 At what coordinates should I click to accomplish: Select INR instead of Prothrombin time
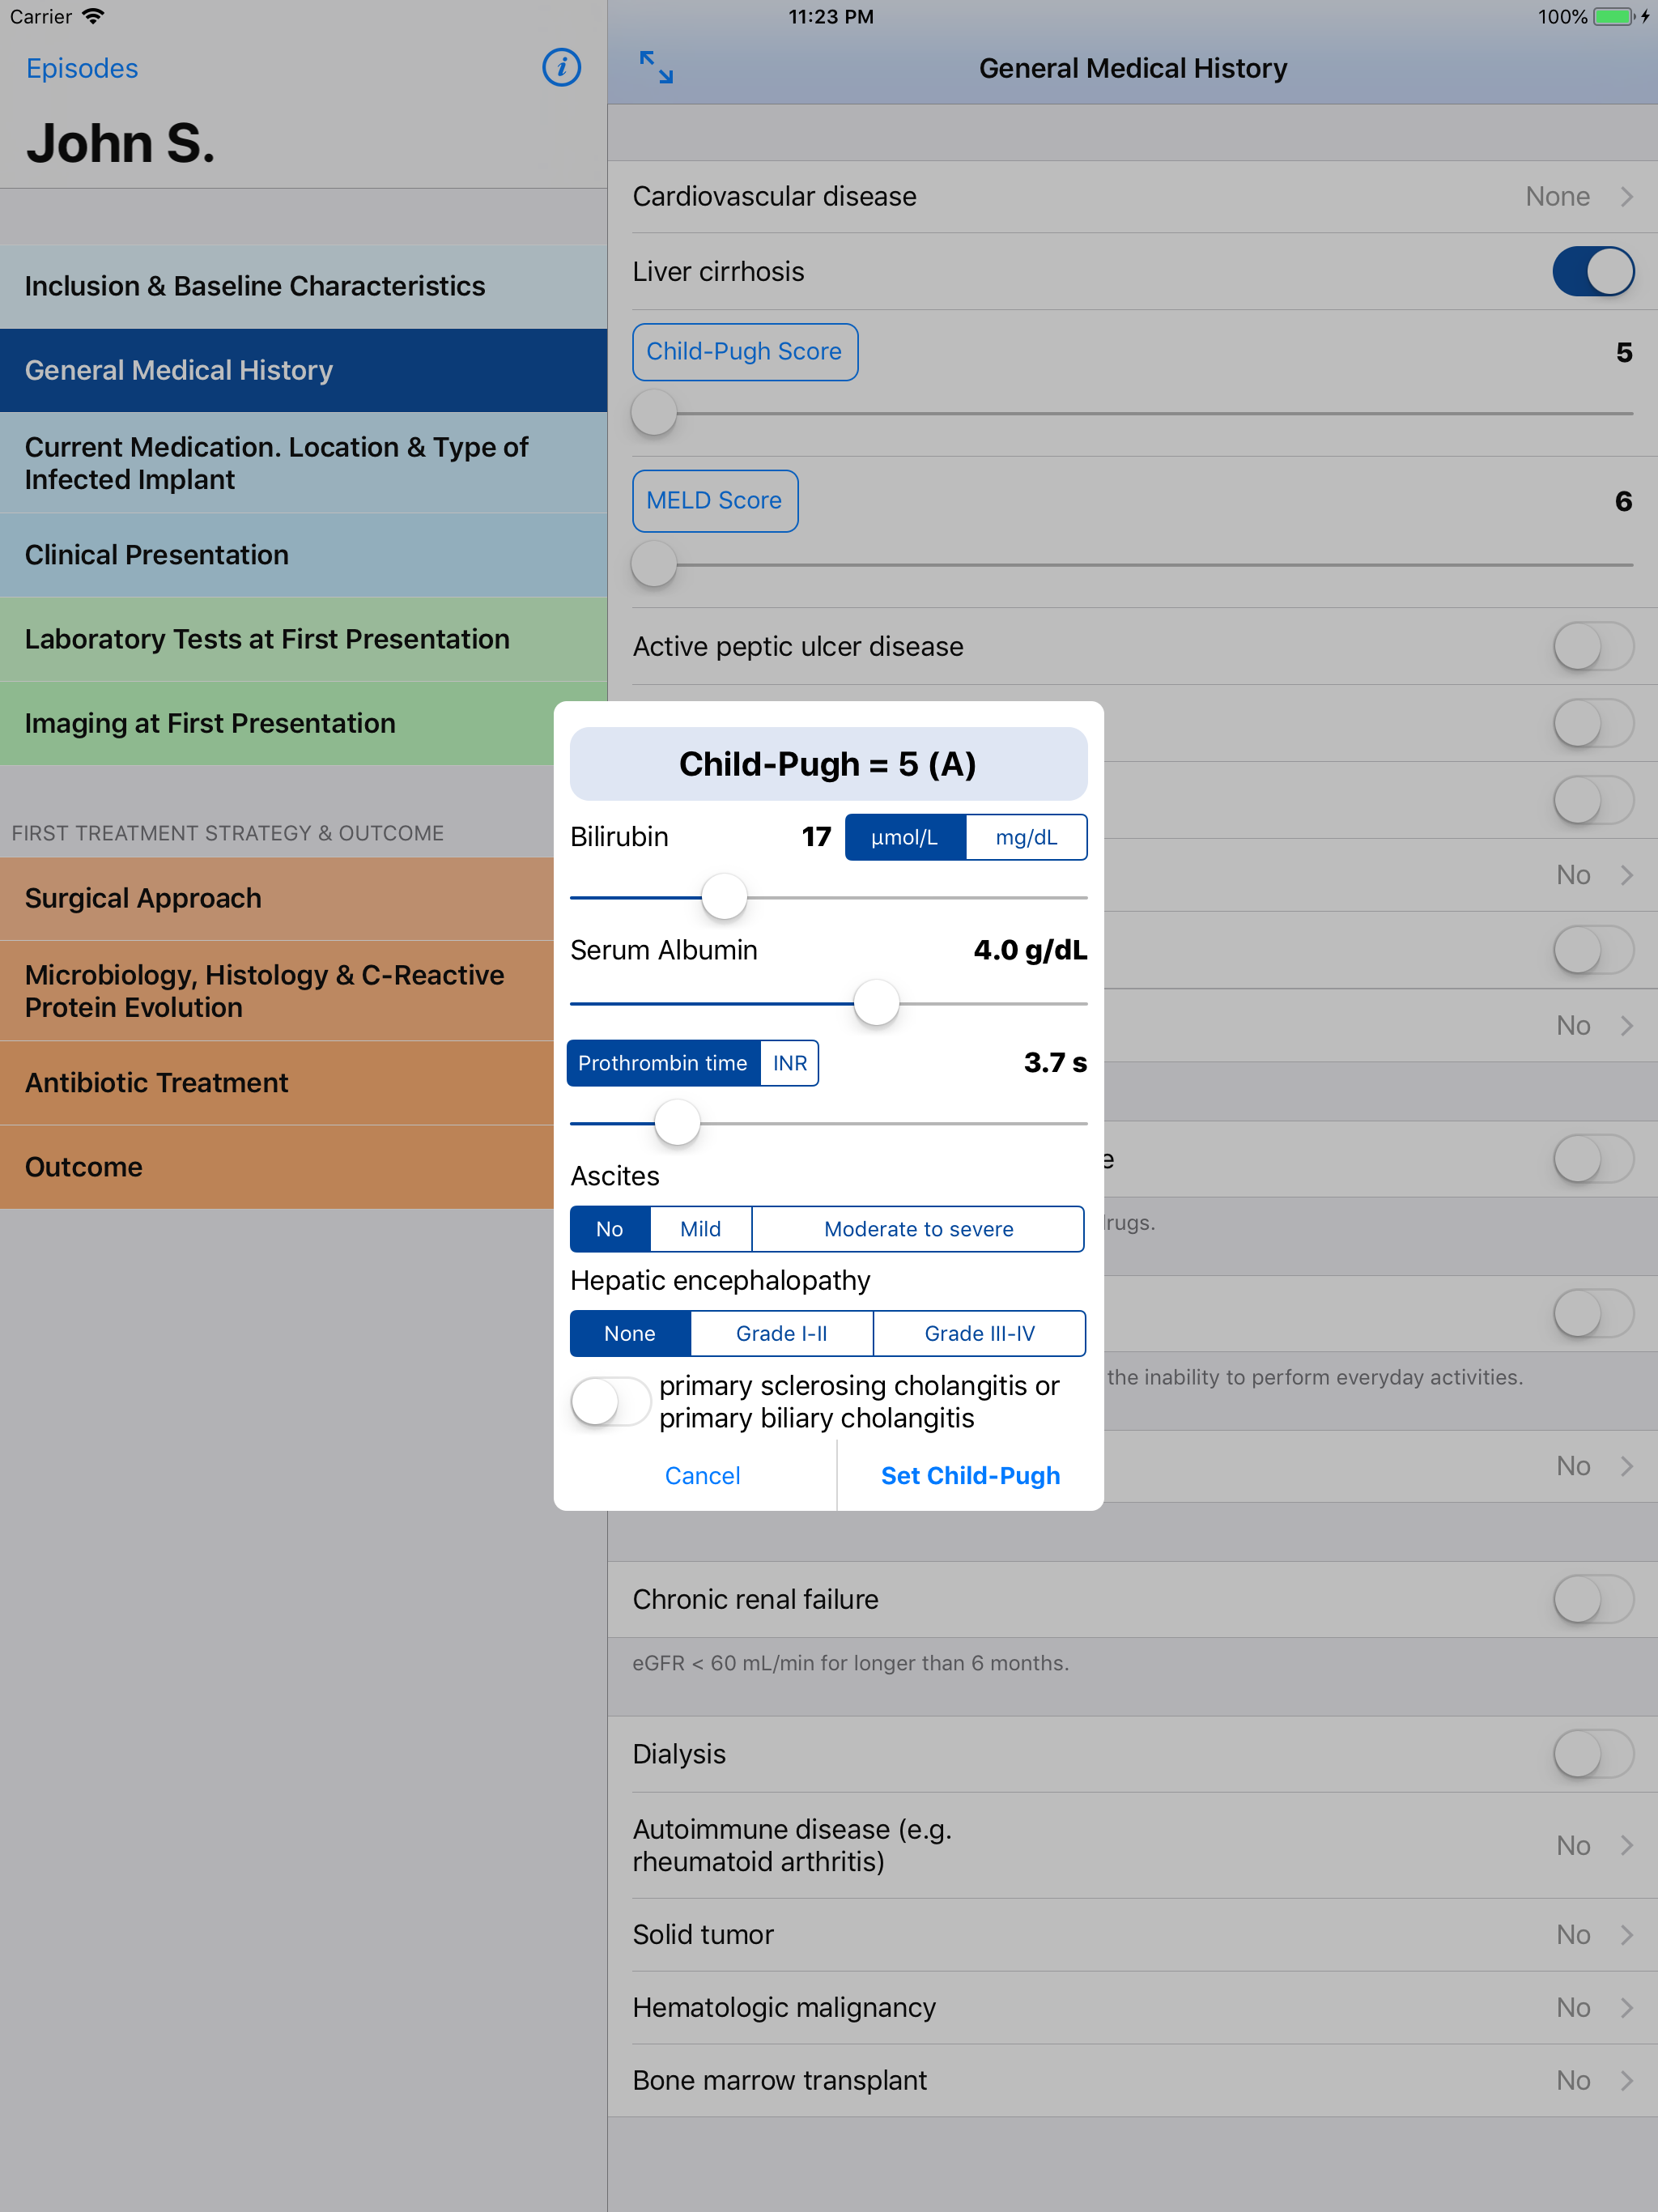789,1064
